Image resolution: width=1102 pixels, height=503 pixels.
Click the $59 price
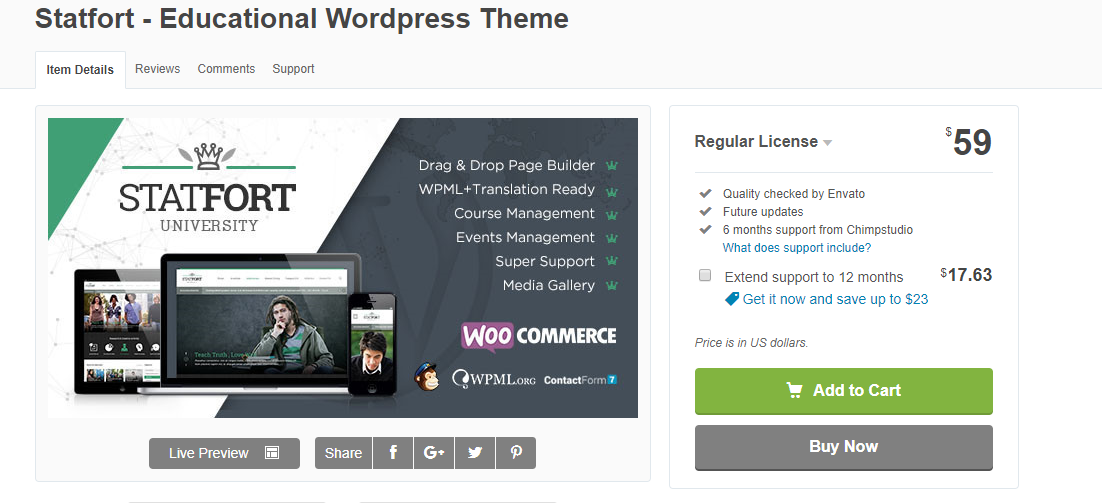968,143
